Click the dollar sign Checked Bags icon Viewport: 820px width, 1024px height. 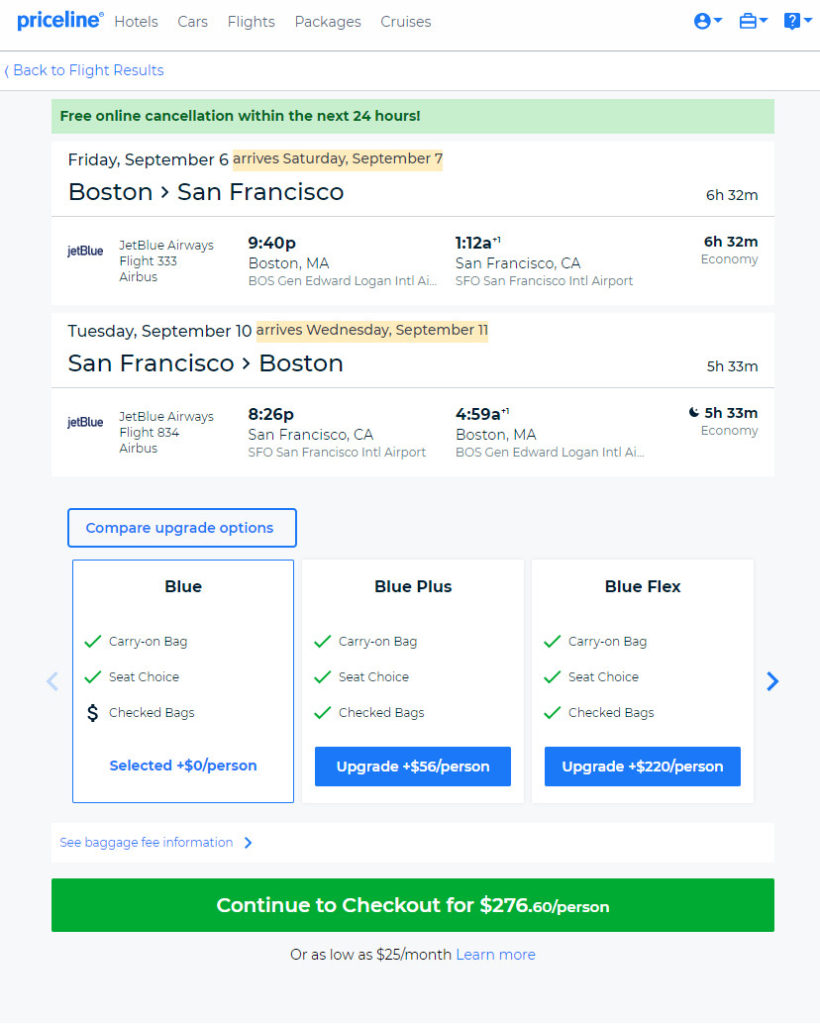pyautogui.click(x=93, y=712)
